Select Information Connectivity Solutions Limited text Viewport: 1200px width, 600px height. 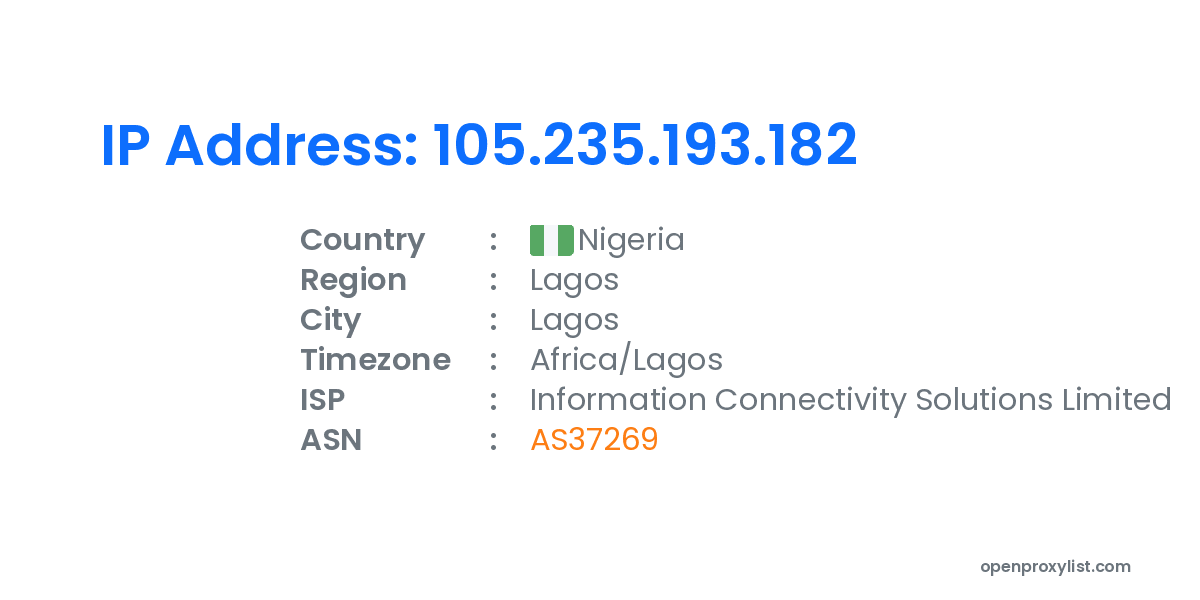coord(850,400)
